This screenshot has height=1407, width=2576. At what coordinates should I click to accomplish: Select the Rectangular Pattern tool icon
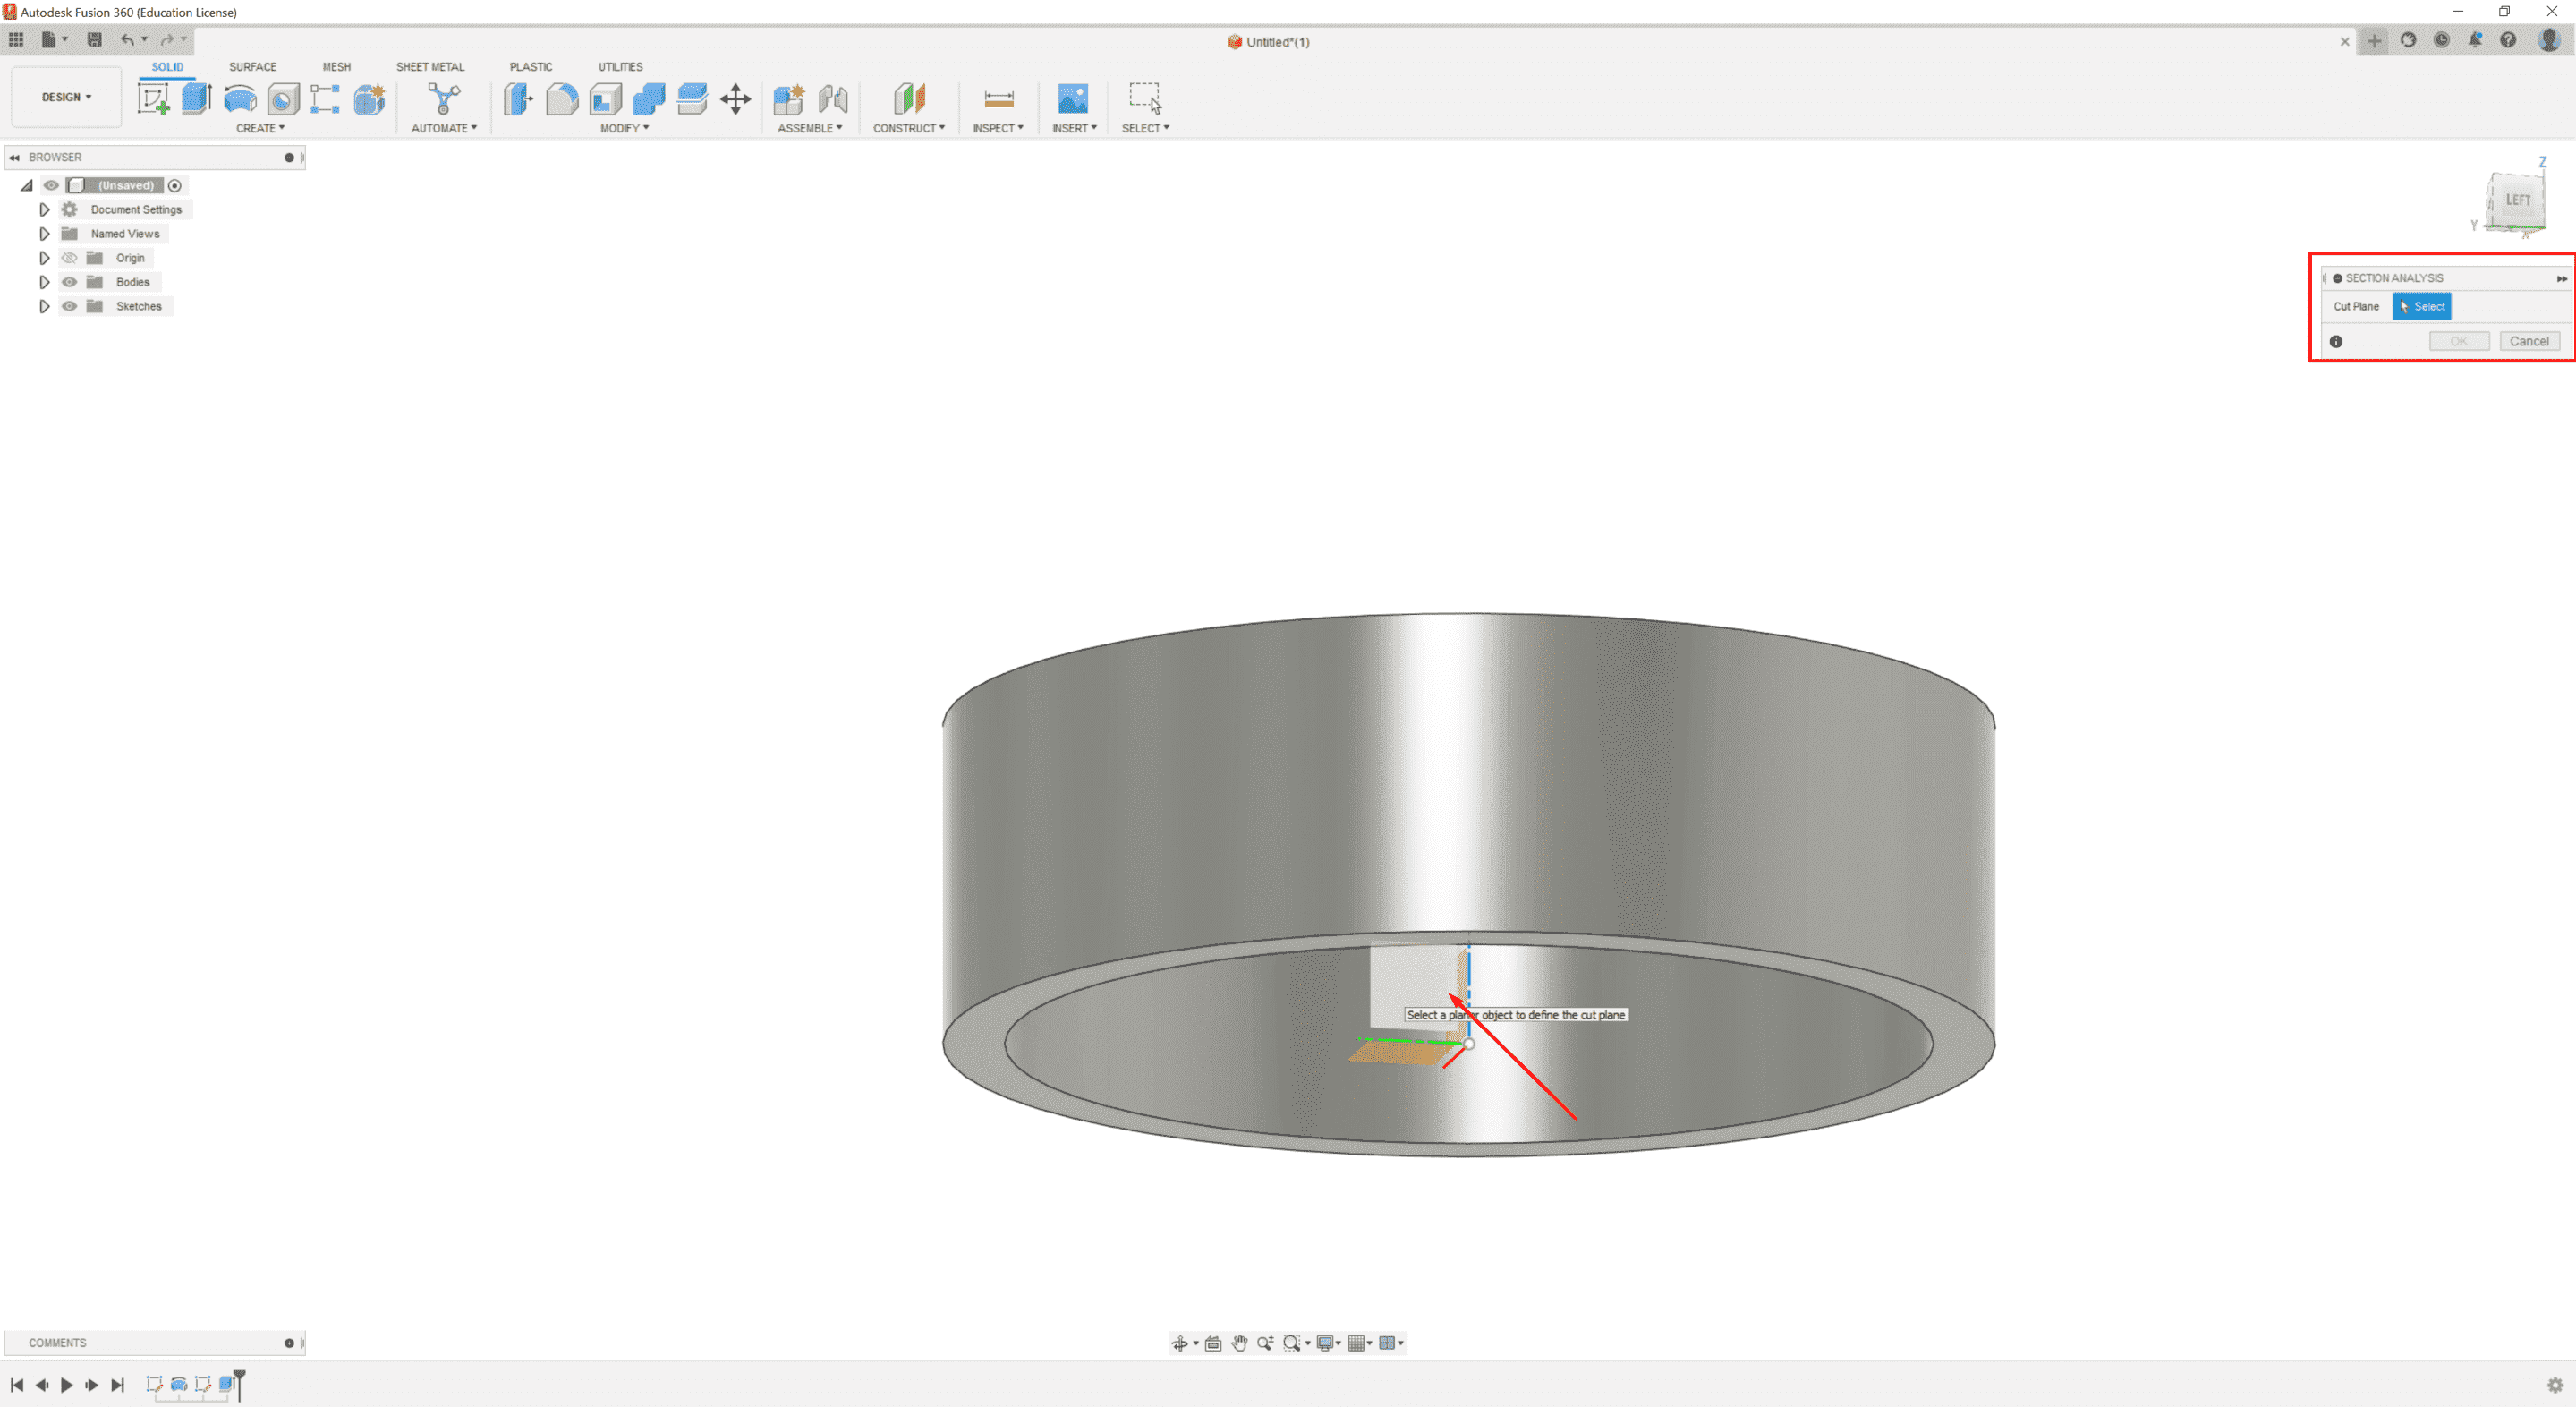point(325,98)
